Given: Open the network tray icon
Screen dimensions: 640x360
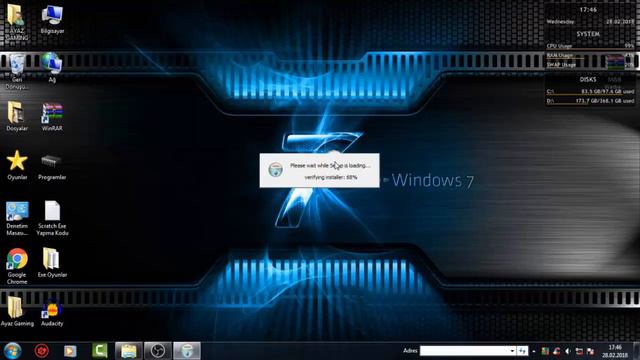Looking at the screenshot, I should click(579, 351).
